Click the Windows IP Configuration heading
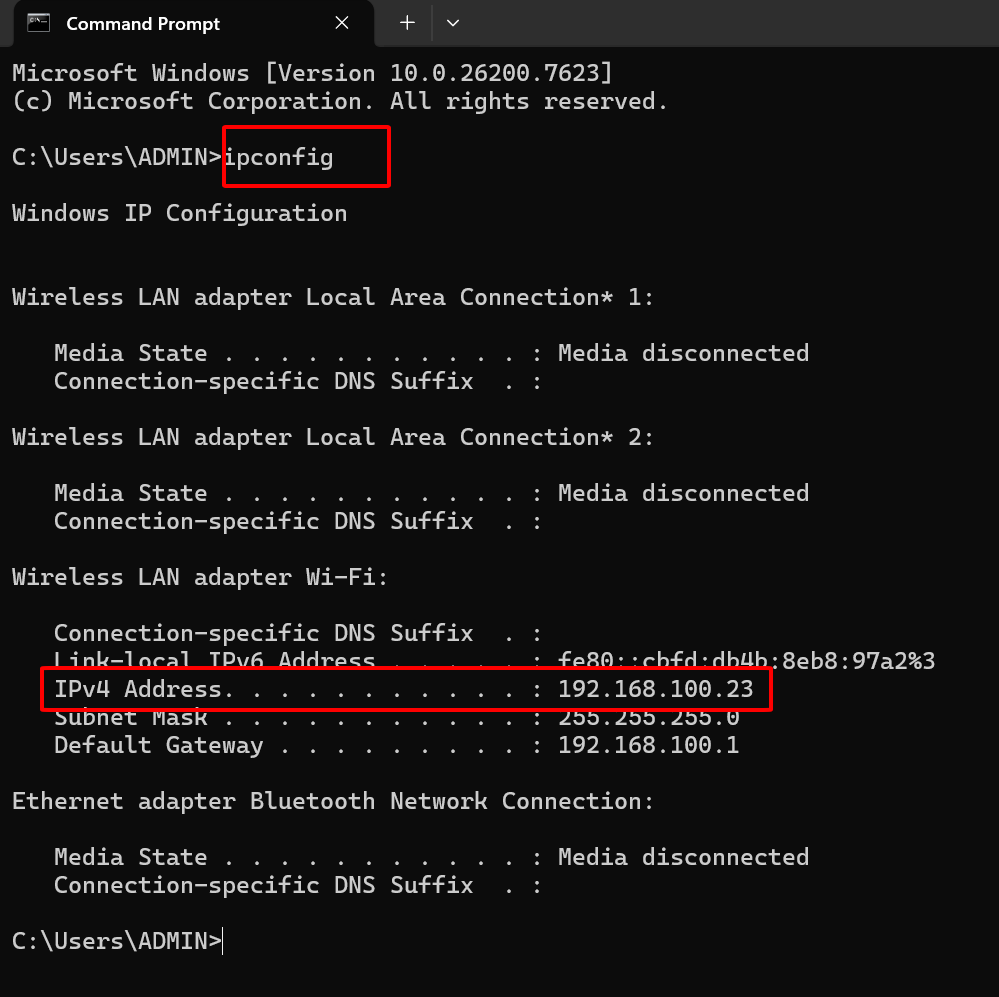Screen dimensions: 999x997 [x=179, y=213]
